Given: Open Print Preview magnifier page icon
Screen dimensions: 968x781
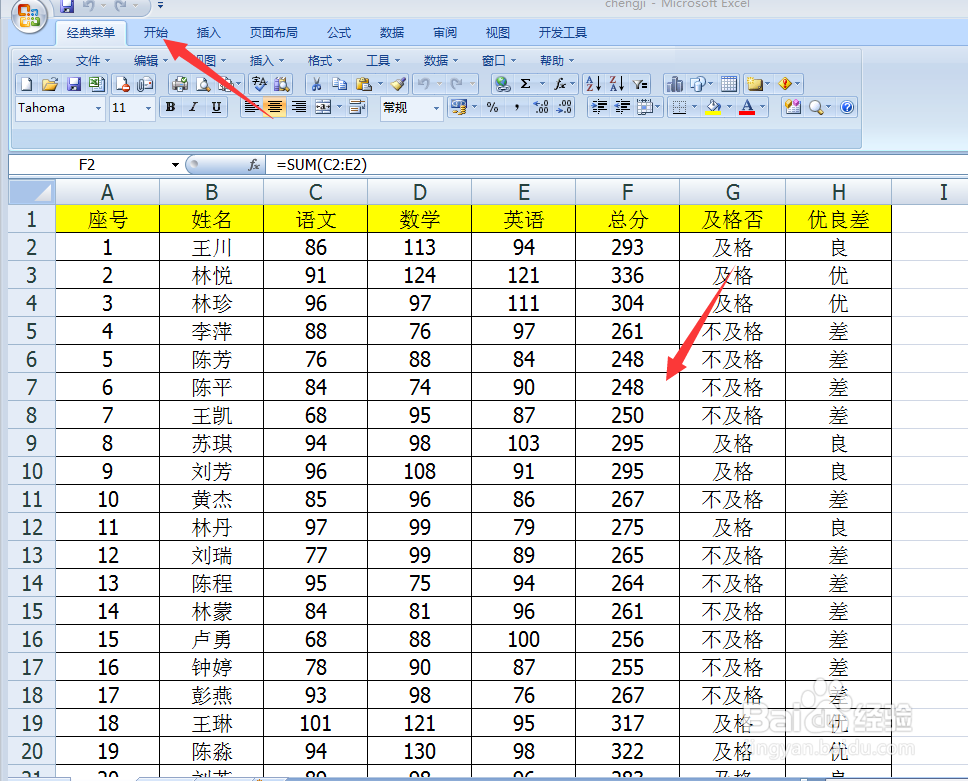Looking at the screenshot, I should (x=203, y=84).
